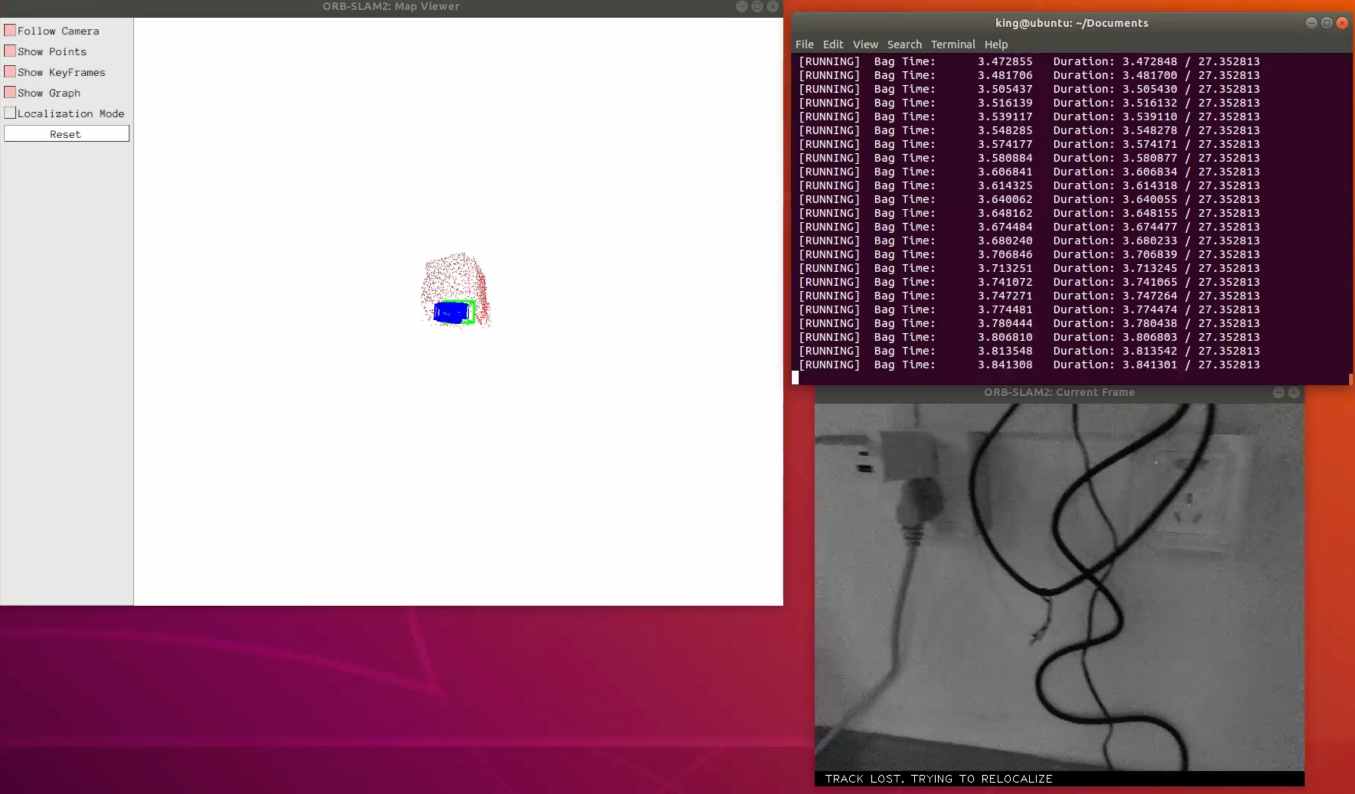This screenshot has height=794, width=1355.
Task: Click the terminal input cursor
Action: [795, 378]
